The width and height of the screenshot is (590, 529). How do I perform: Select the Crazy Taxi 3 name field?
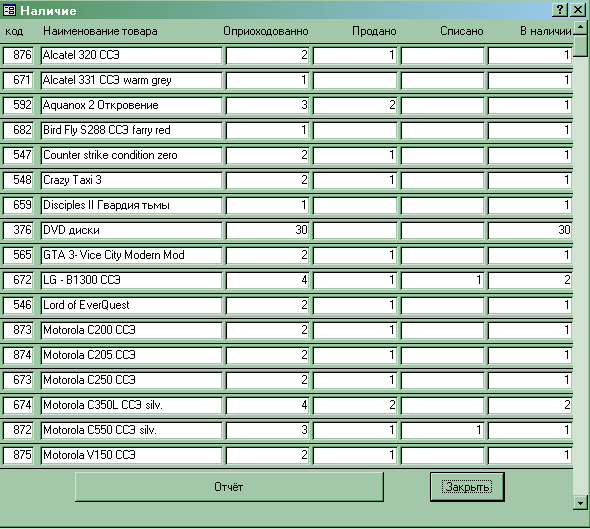(x=131, y=180)
